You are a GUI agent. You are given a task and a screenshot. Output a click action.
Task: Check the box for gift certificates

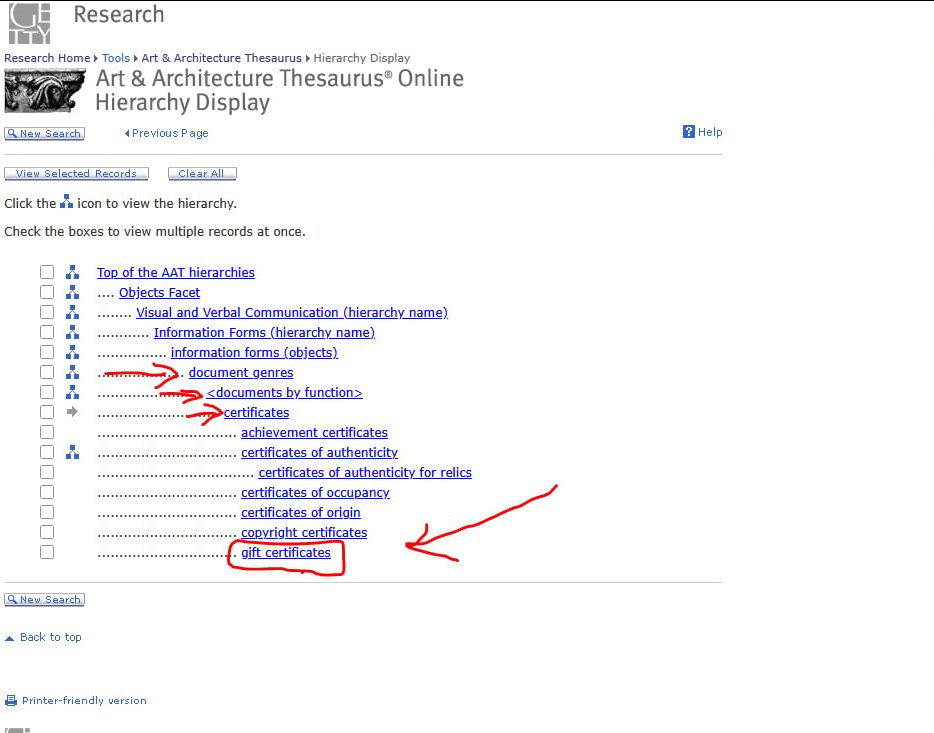tap(47, 552)
